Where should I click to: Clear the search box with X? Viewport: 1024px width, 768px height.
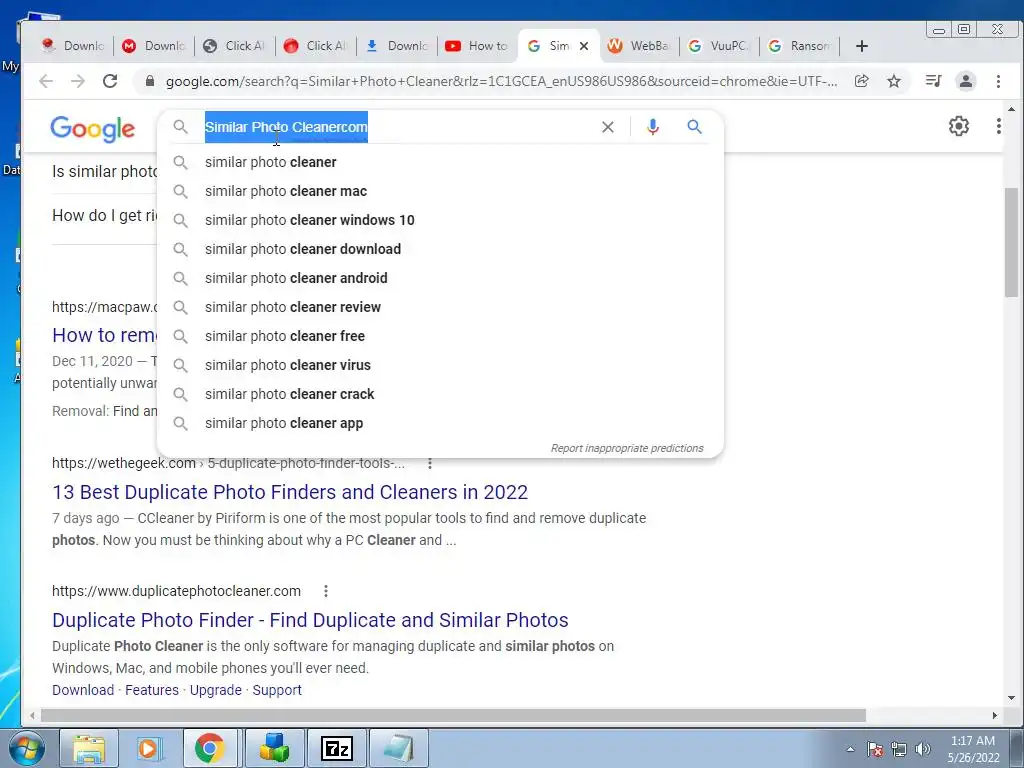coord(607,127)
